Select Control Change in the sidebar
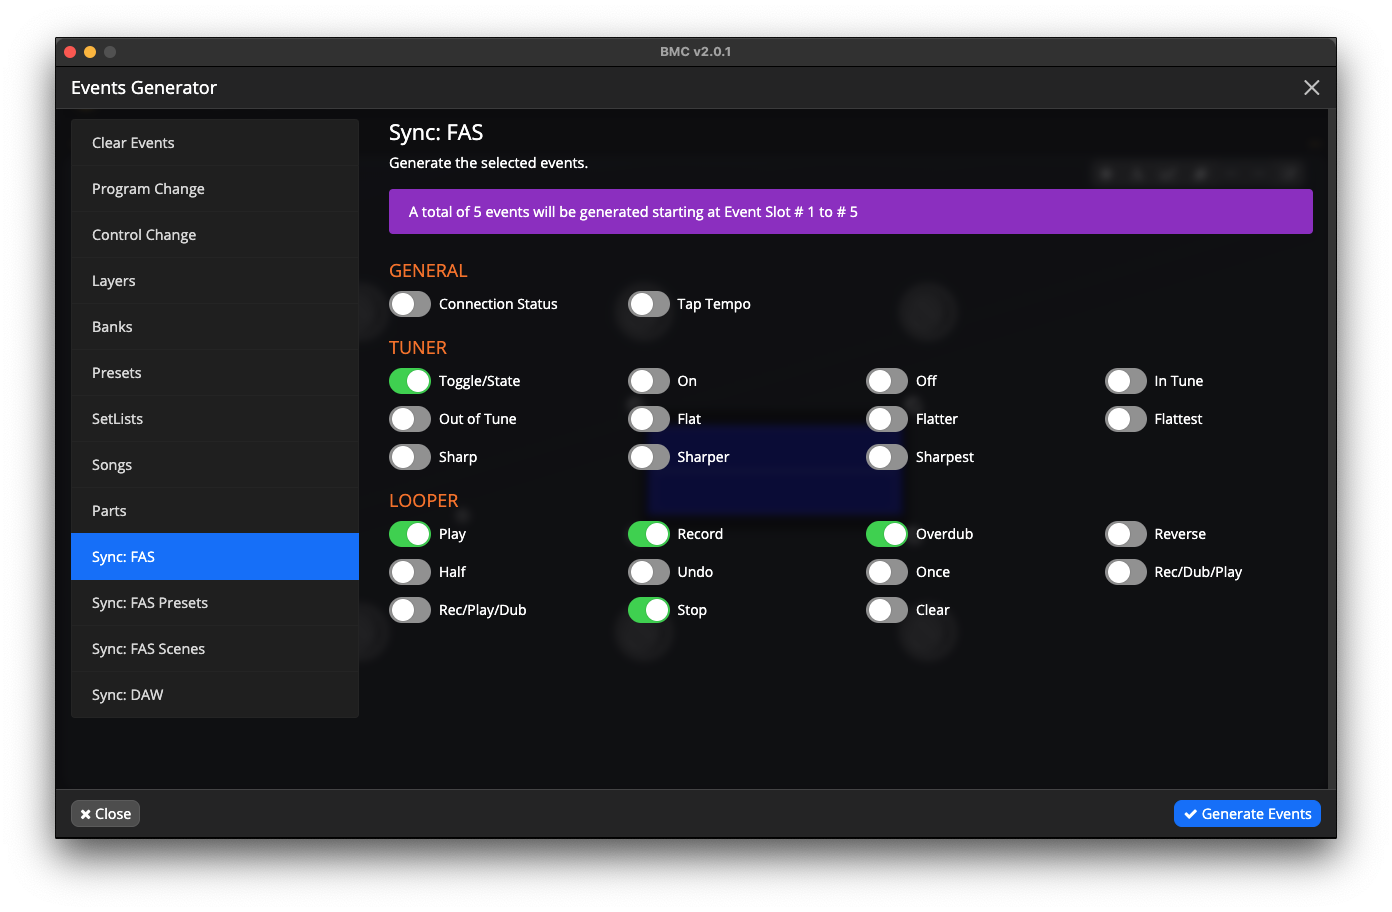This screenshot has height=912, width=1392. [x=215, y=235]
